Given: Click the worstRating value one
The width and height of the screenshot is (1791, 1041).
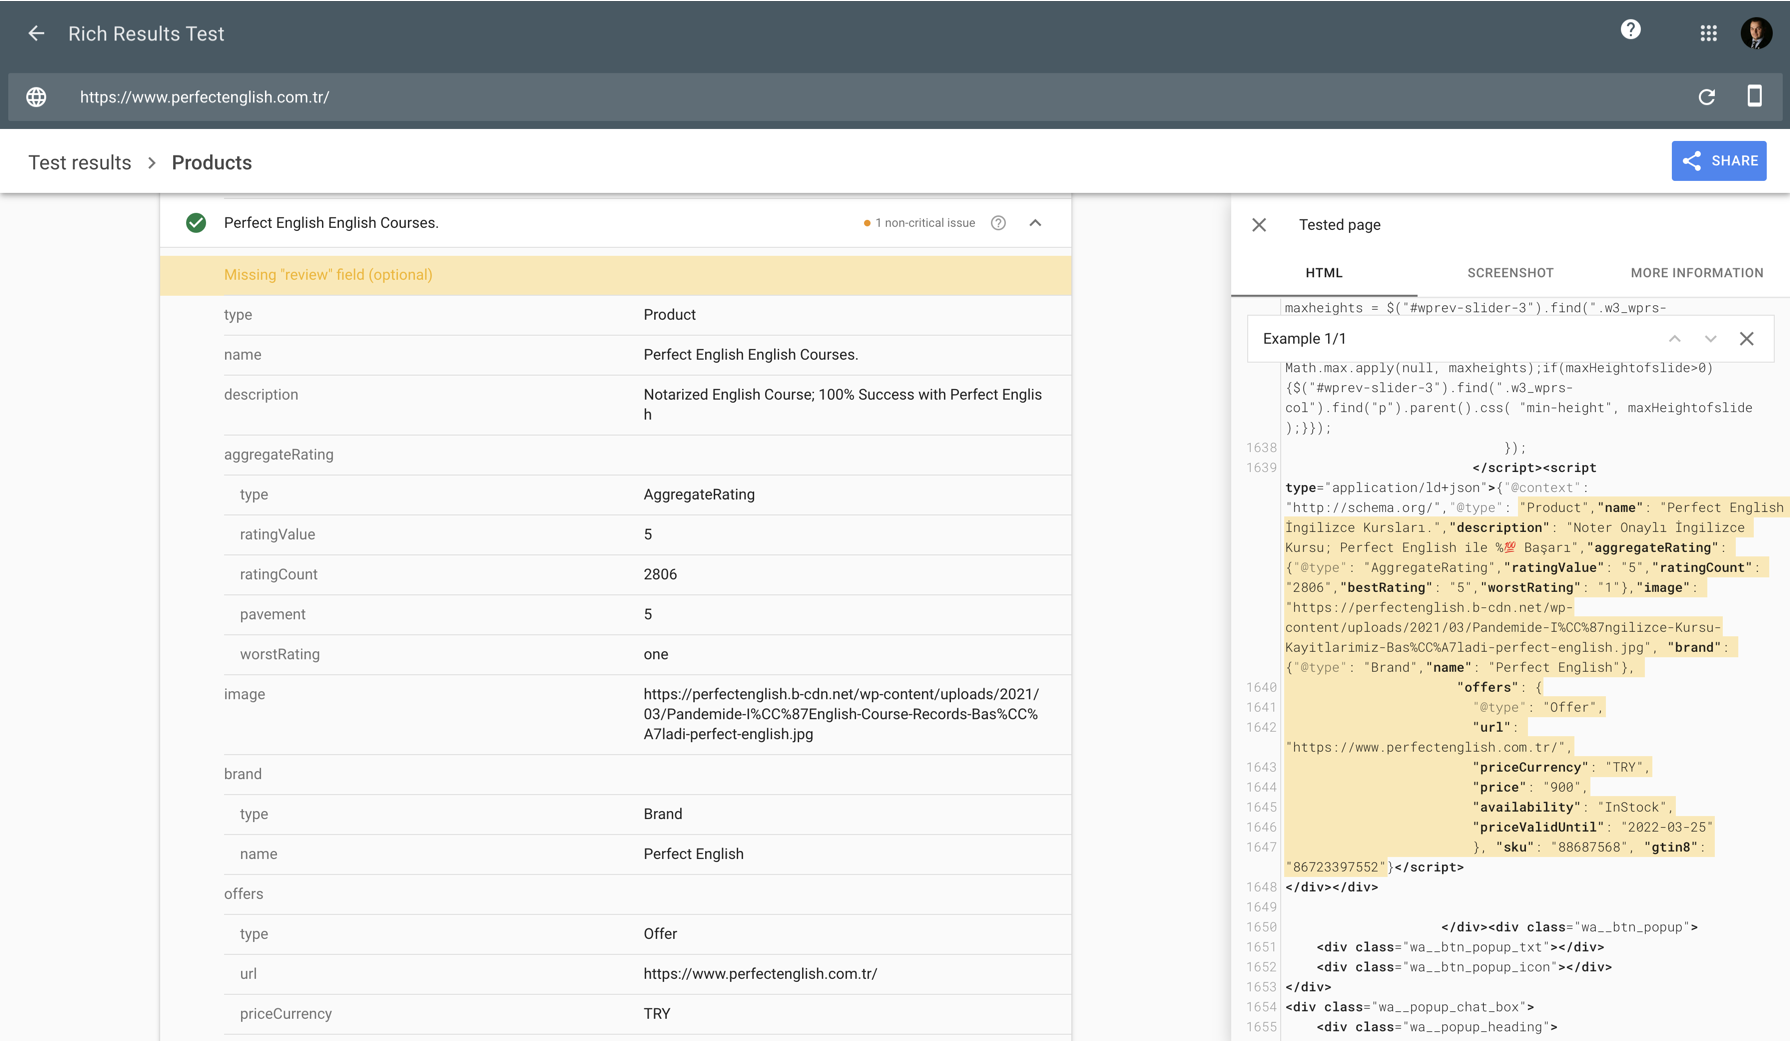Looking at the screenshot, I should [x=656, y=655].
